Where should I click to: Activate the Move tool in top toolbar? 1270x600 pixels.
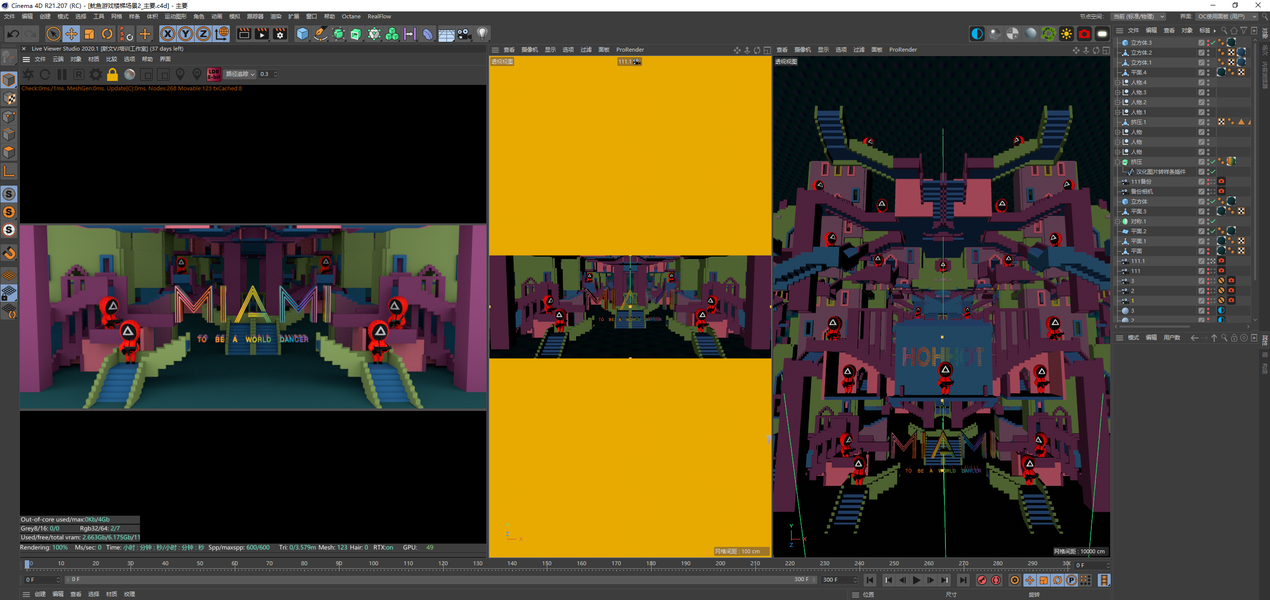(x=71, y=35)
